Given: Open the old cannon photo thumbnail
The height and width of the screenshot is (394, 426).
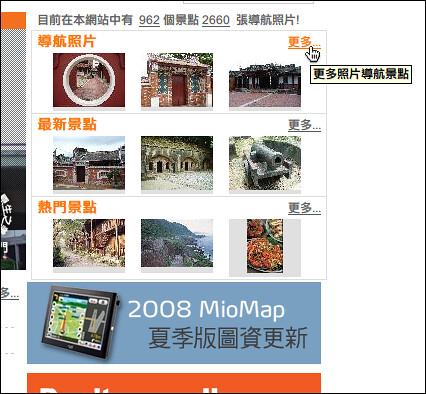Looking at the screenshot, I should 265,163.
